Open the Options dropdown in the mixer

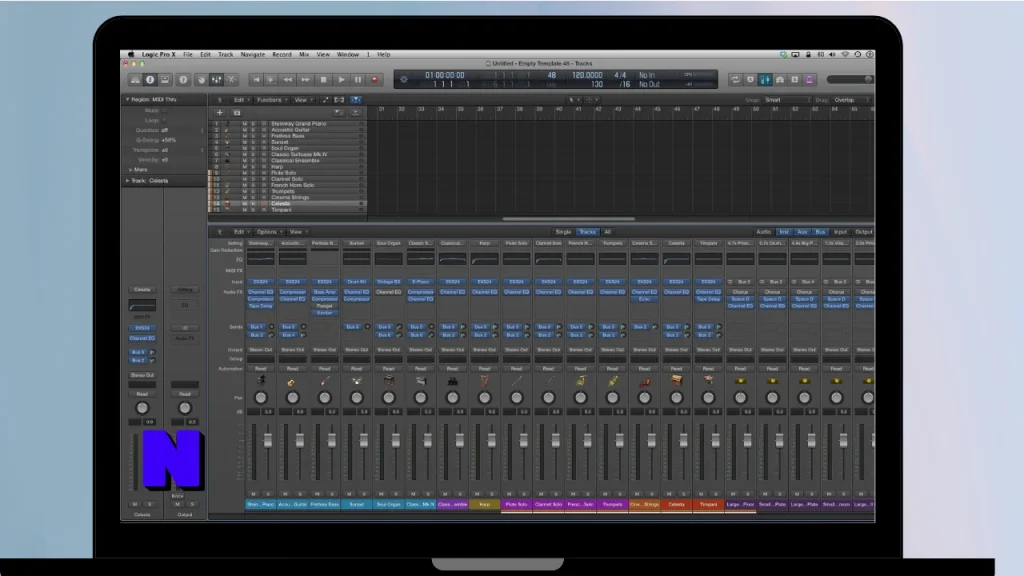point(268,232)
